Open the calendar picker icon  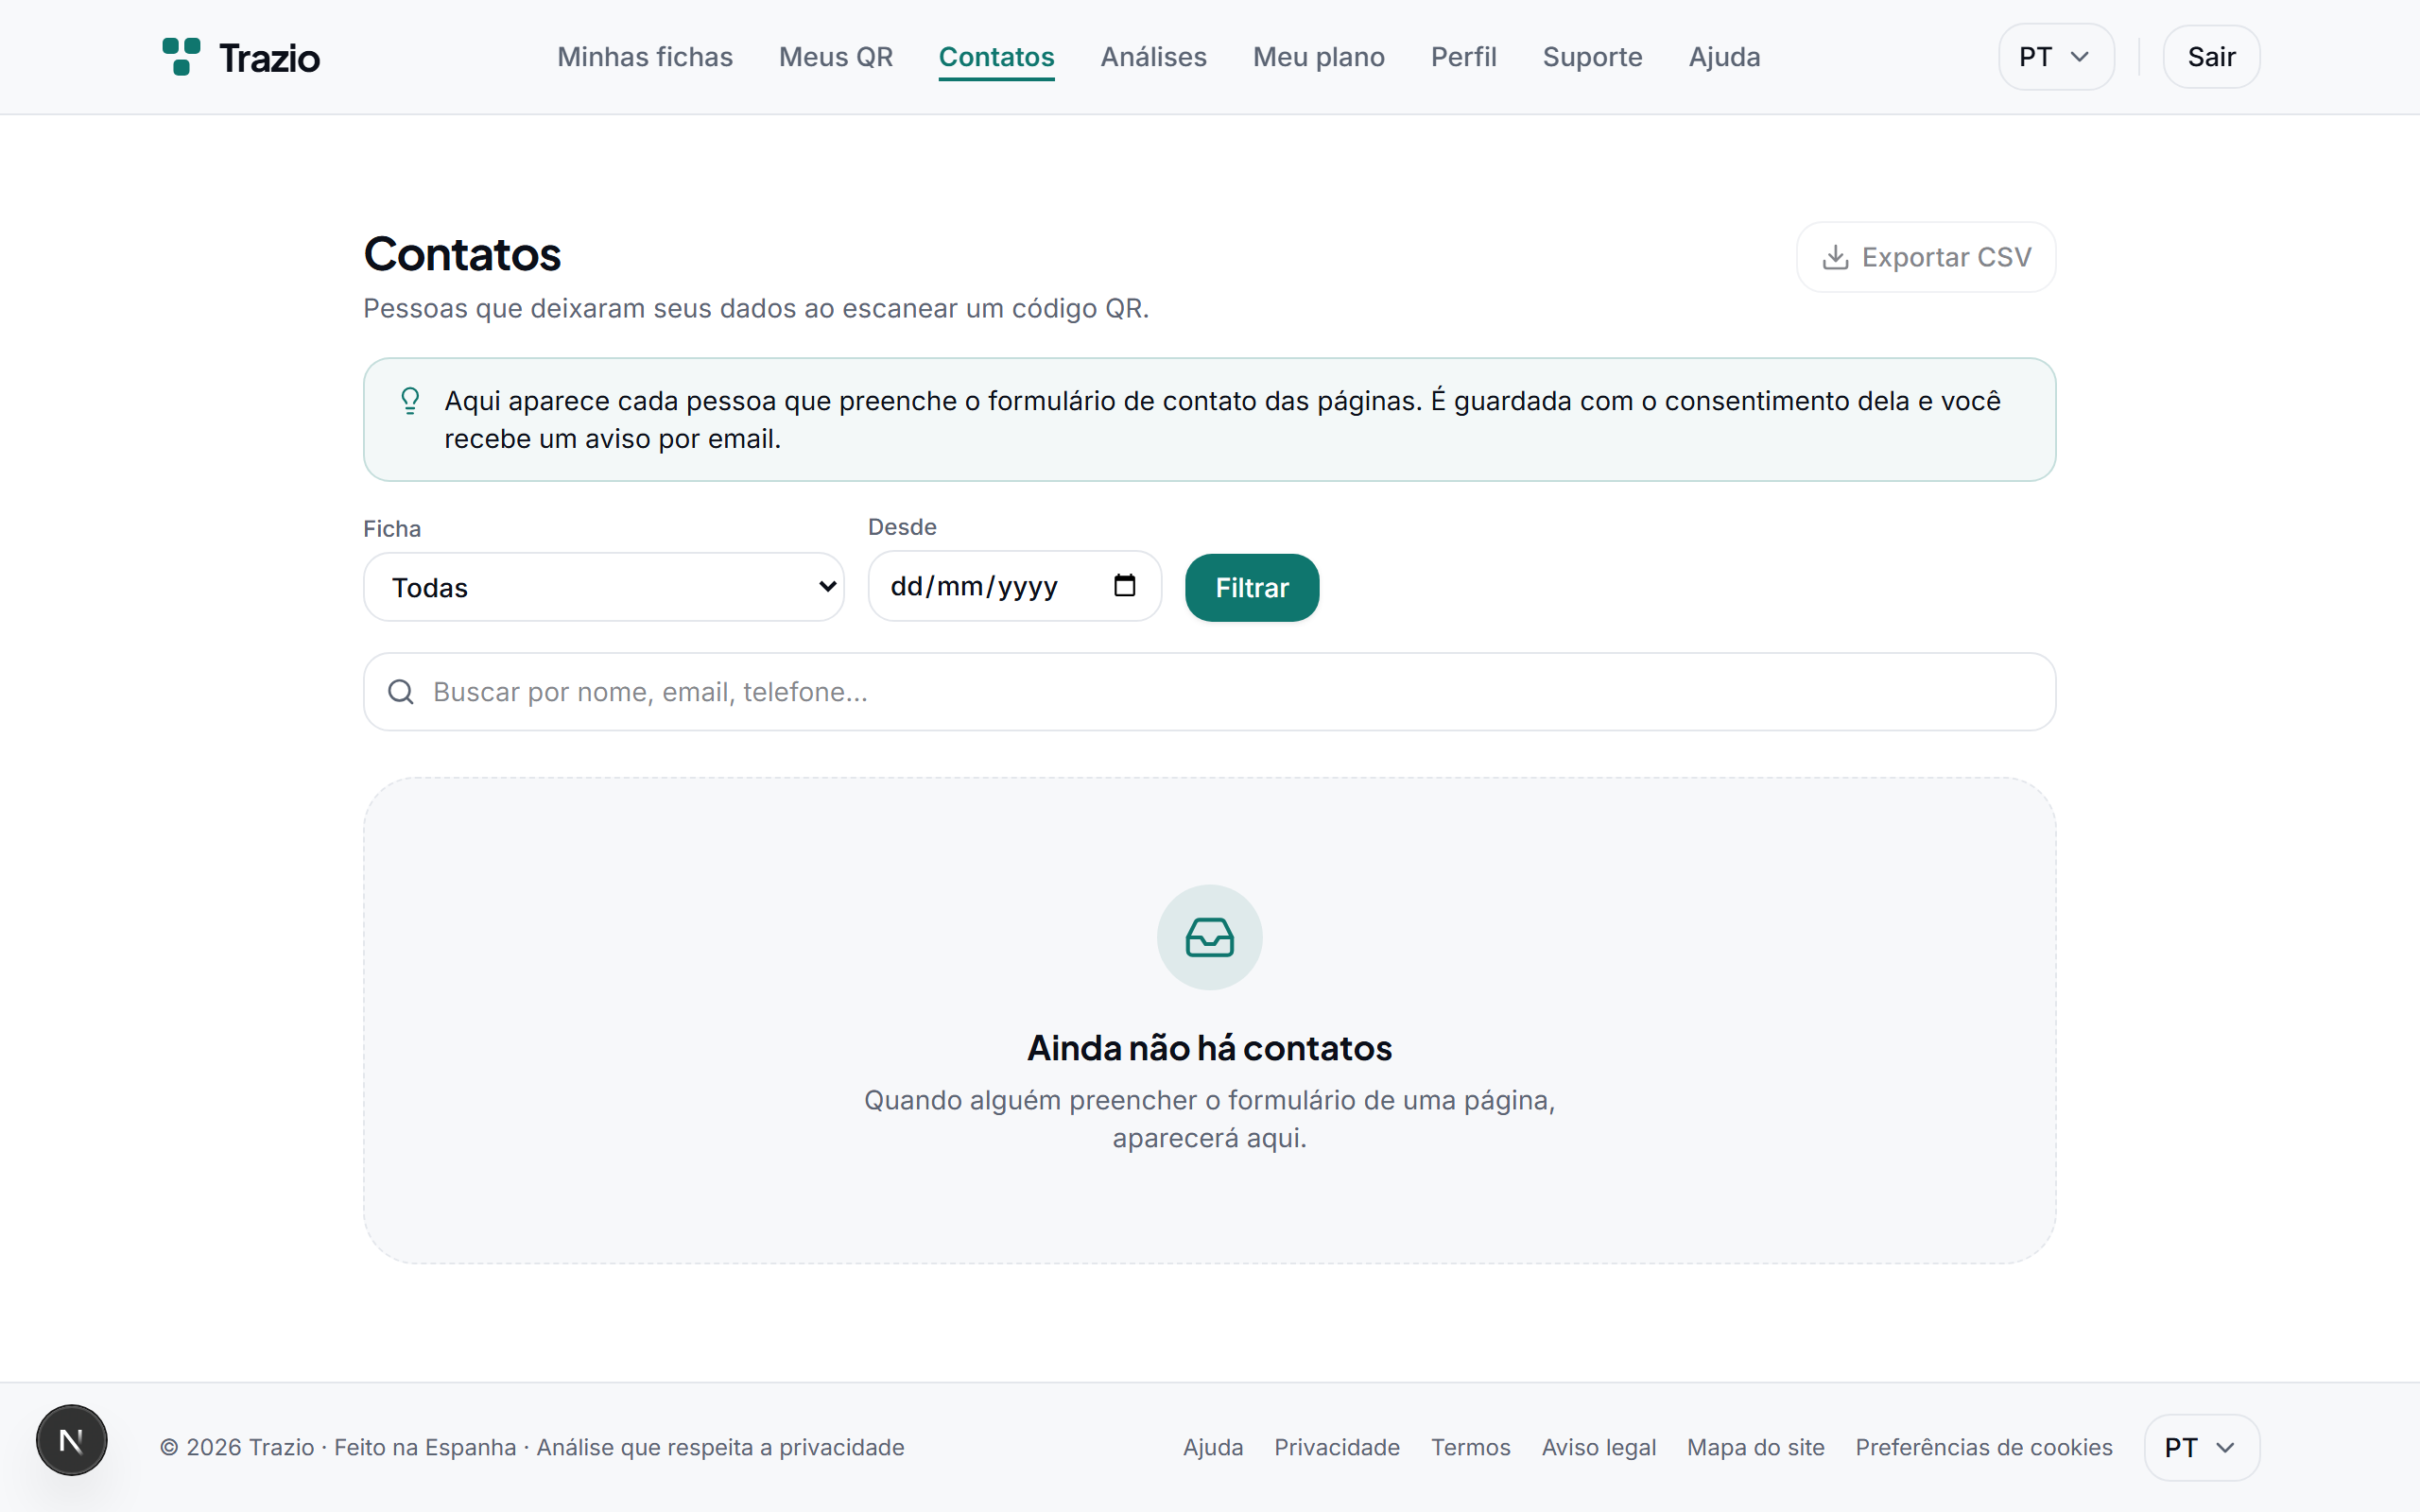(x=1125, y=585)
